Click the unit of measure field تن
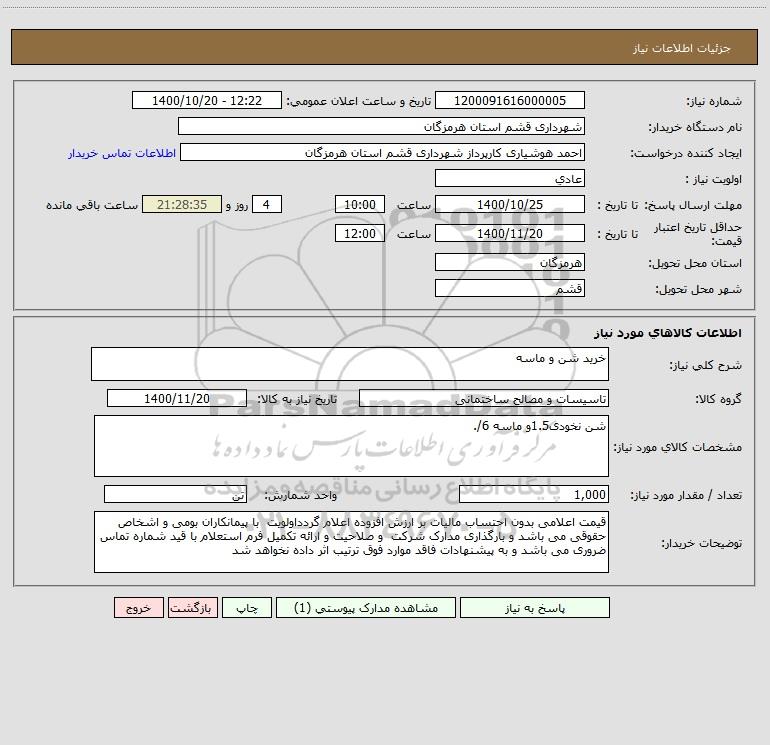The height and width of the screenshot is (745, 770). tap(175, 495)
